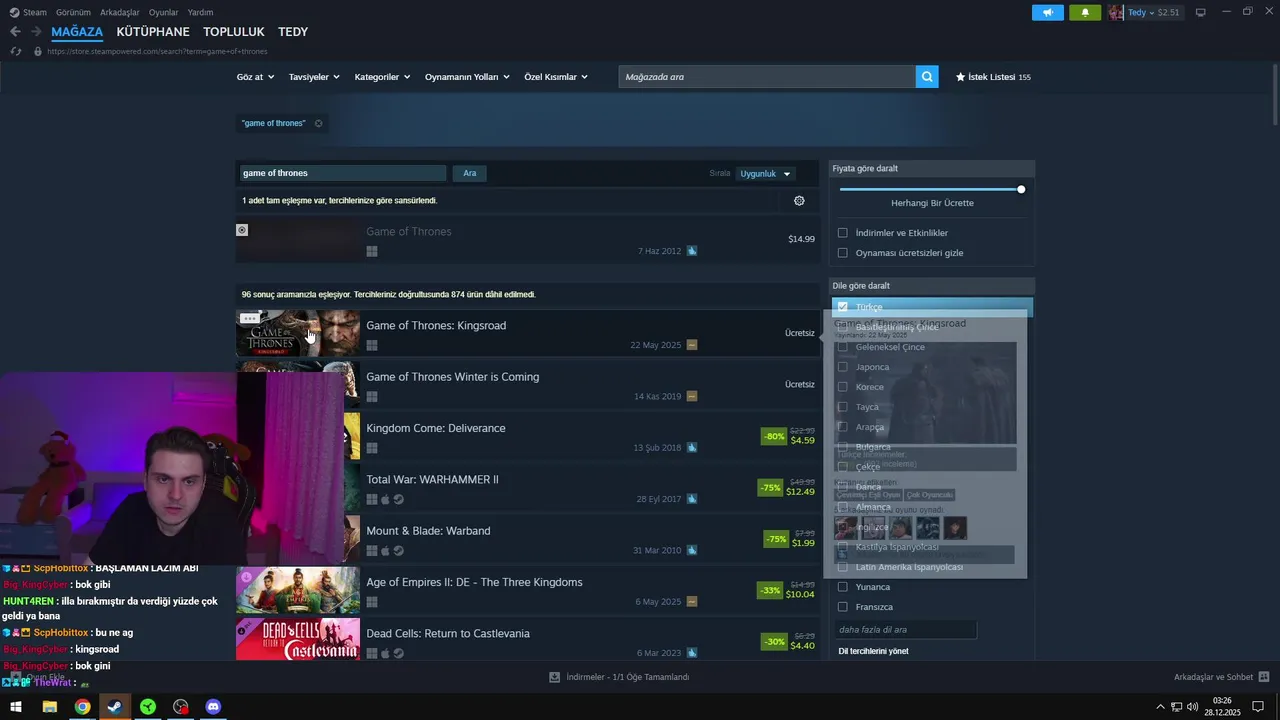The height and width of the screenshot is (720, 1280).
Task: Open the Oynamanın Yolları dropdown
Action: [467, 77]
